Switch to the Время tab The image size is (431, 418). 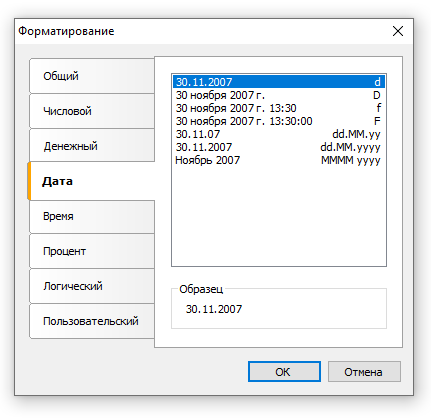92,216
